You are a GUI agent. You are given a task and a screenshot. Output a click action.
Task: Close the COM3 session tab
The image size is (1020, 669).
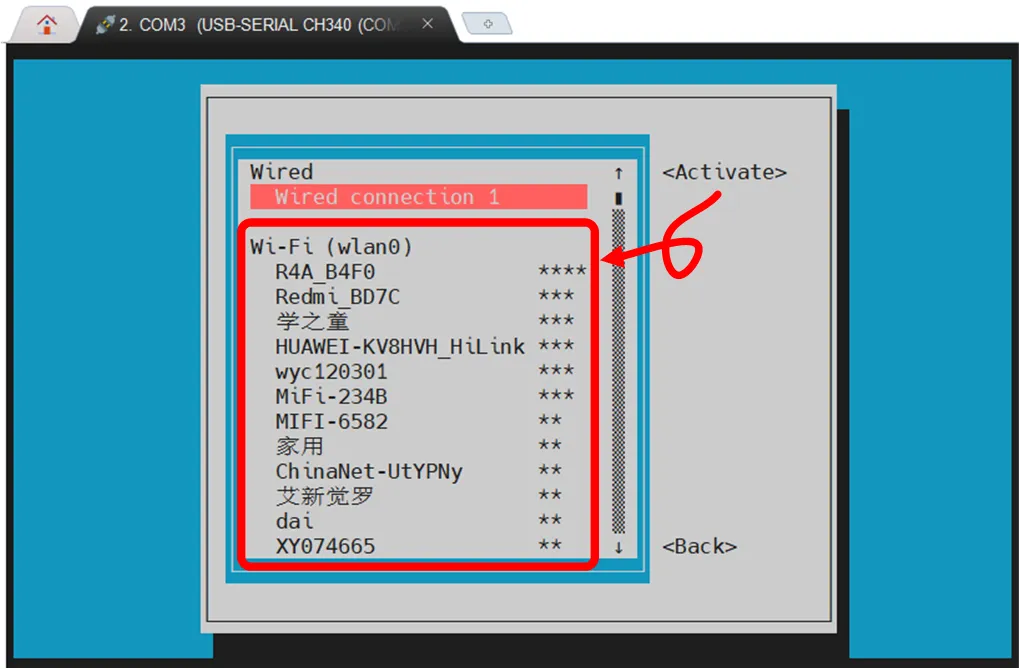point(427,23)
